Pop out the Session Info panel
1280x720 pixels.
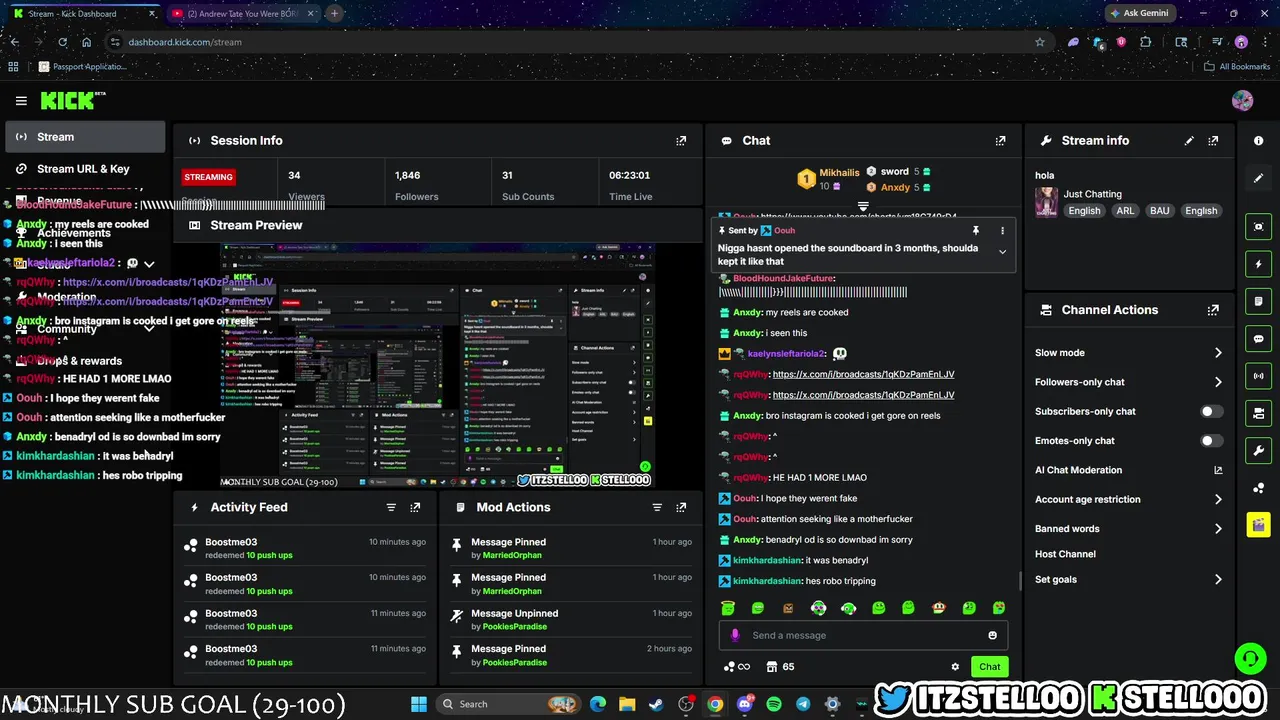tap(681, 141)
